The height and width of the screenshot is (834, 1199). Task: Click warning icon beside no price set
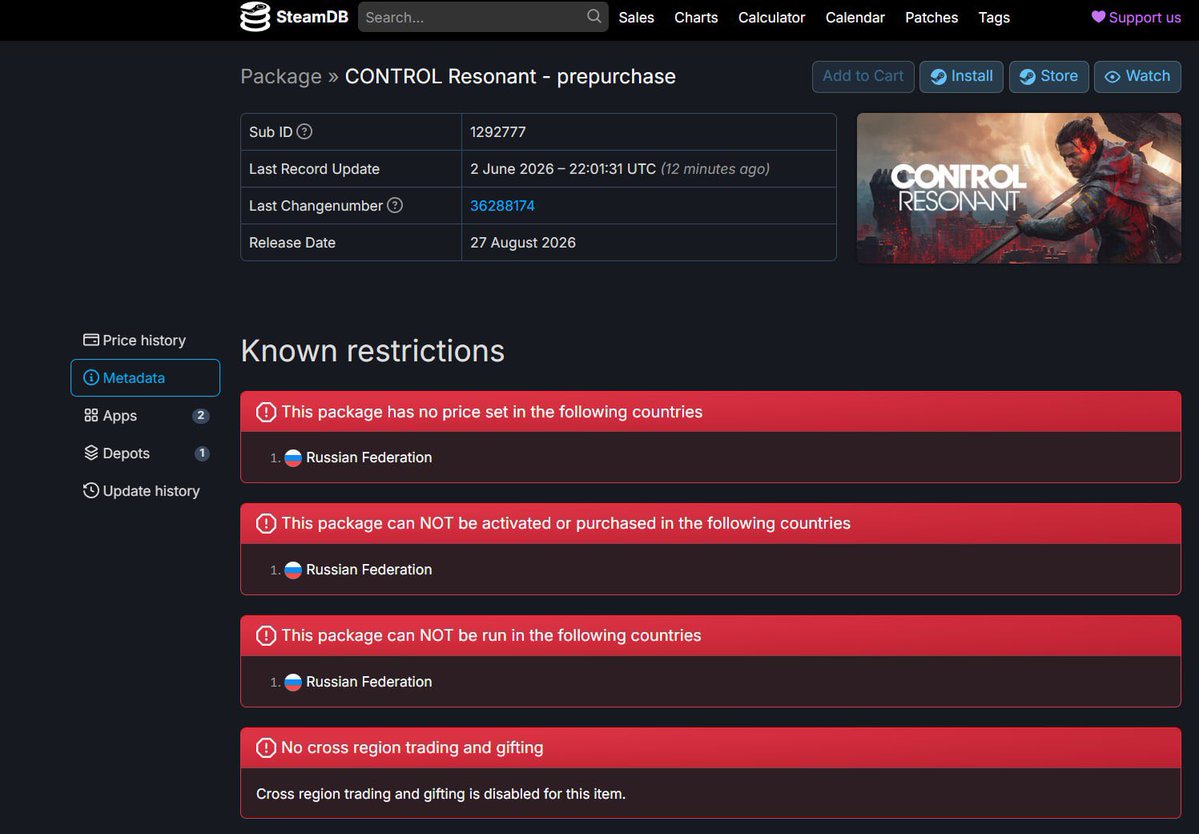(x=266, y=412)
